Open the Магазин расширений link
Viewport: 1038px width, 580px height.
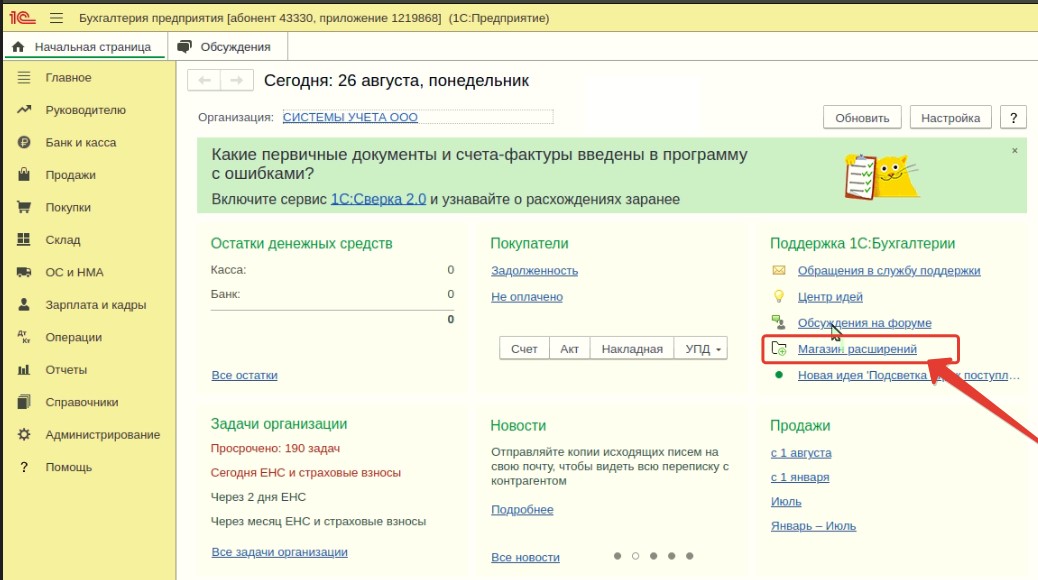click(x=857, y=349)
